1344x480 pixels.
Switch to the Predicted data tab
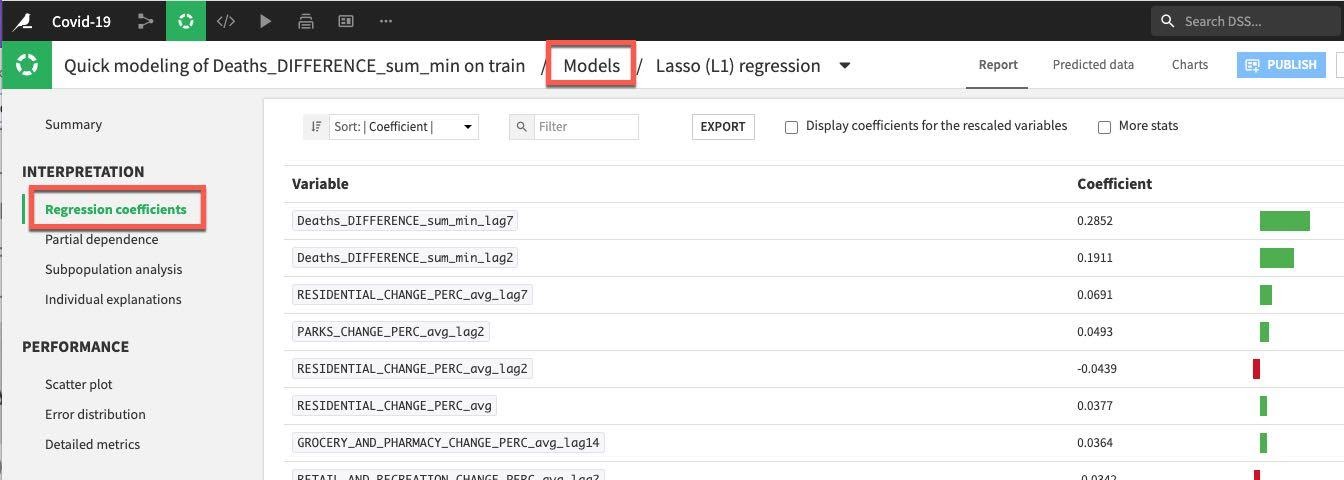pos(1093,65)
